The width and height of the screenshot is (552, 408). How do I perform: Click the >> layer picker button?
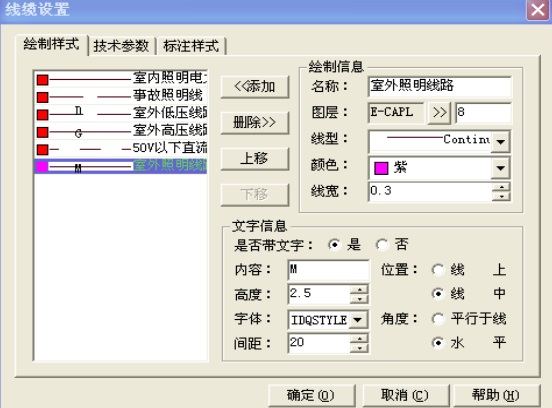[x=439, y=113]
